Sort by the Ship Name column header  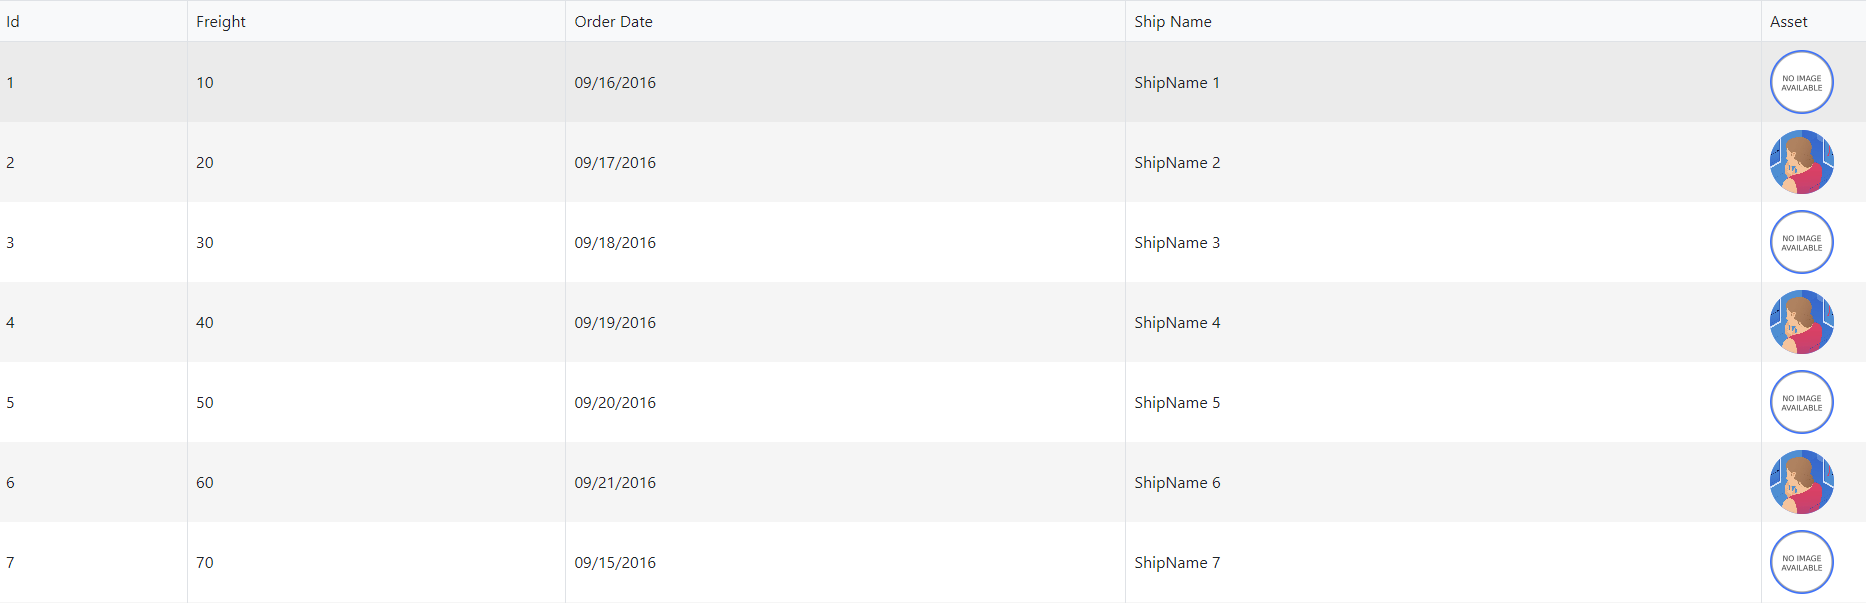click(1172, 21)
